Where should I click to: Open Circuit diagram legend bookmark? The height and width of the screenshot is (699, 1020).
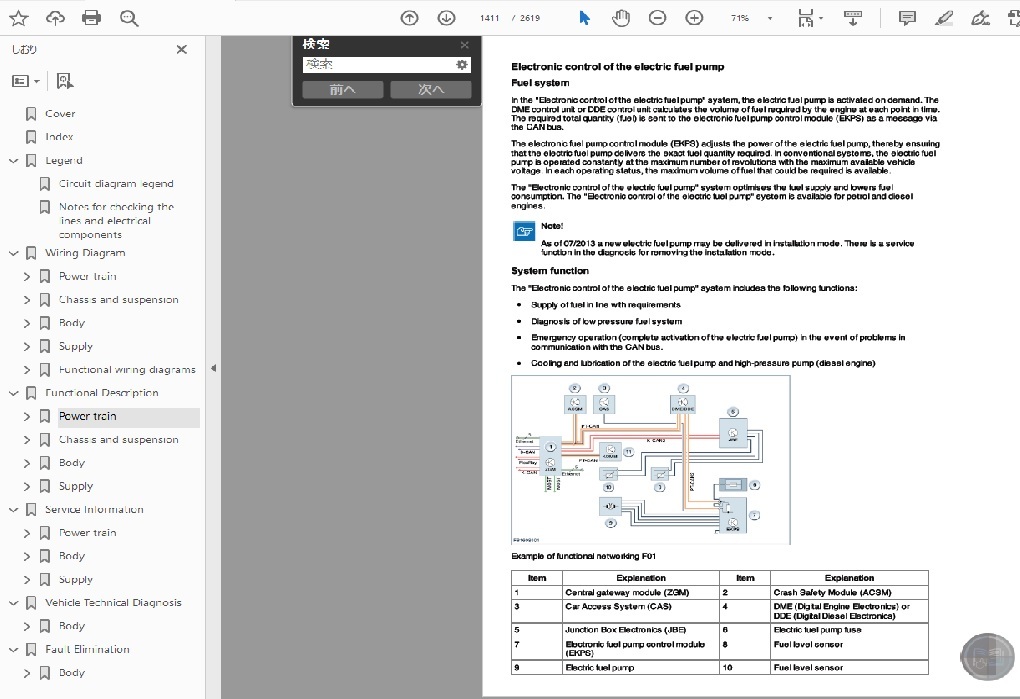coord(116,184)
